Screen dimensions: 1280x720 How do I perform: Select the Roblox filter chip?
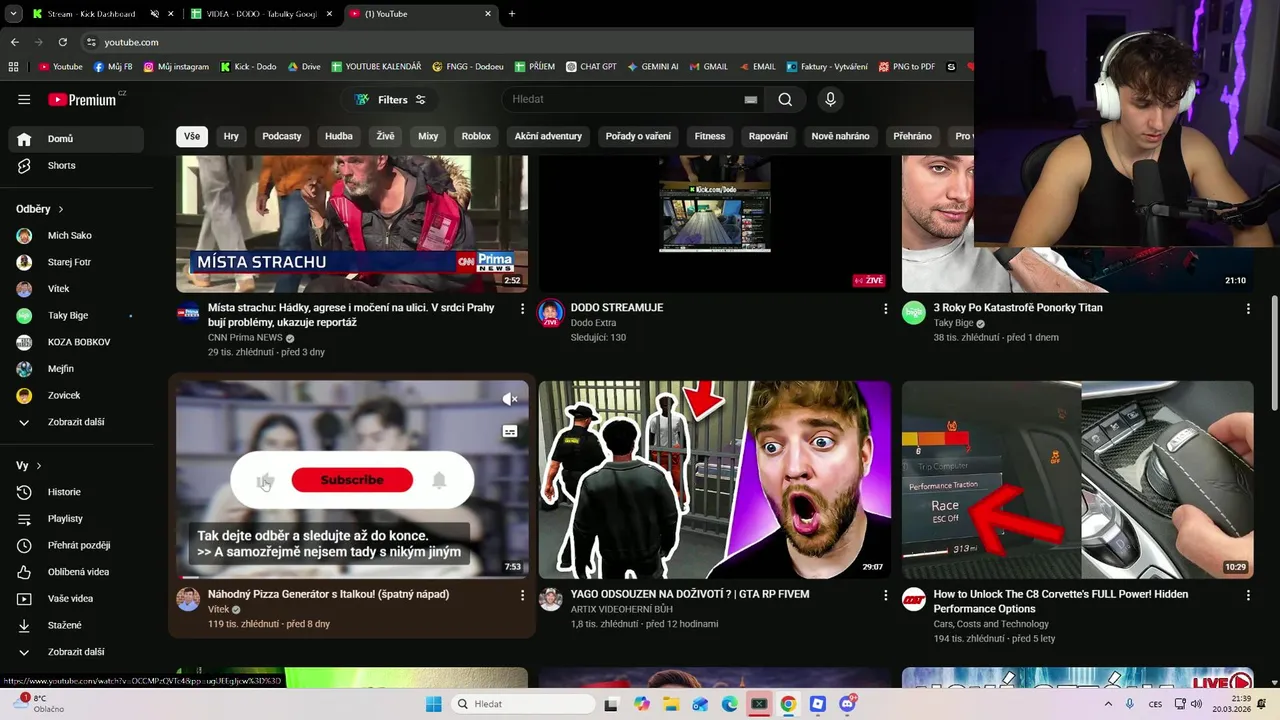point(476,136)
